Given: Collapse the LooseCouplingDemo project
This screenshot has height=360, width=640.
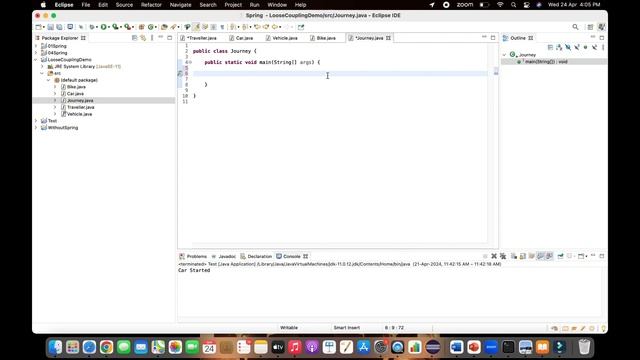Looking at the screenshot, I should (x=36, y=60).
